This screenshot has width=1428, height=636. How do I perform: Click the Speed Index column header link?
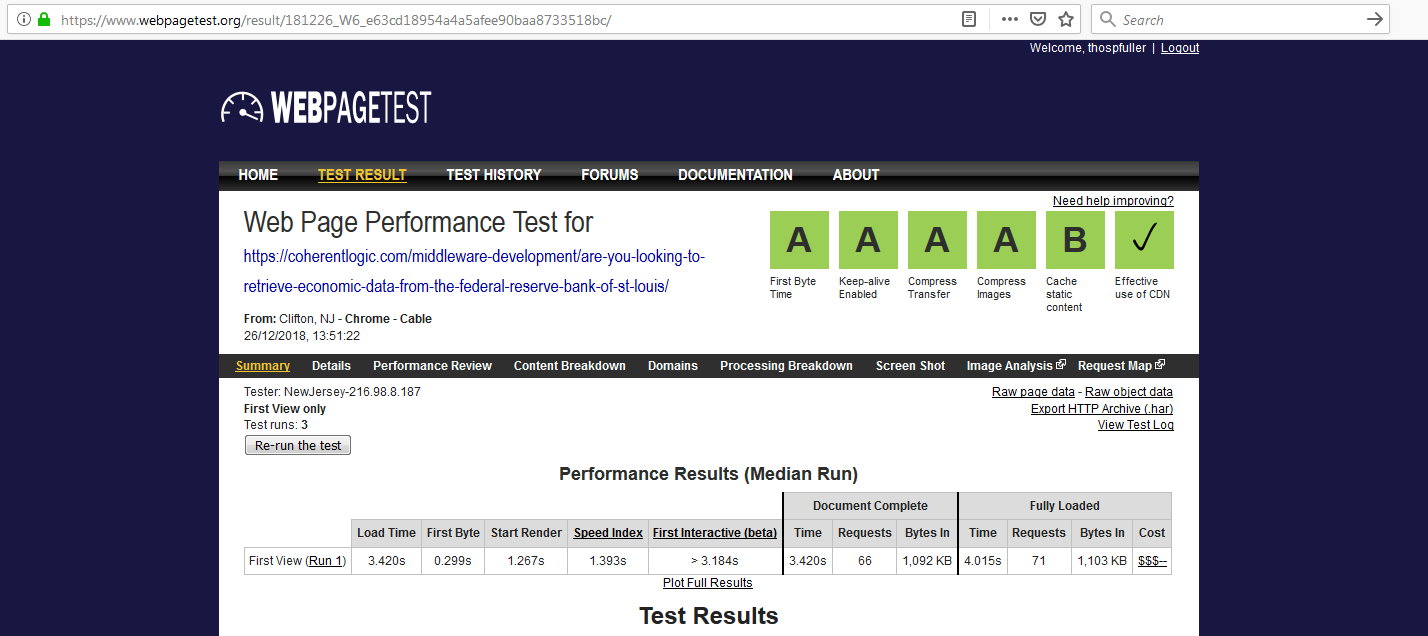608,533
